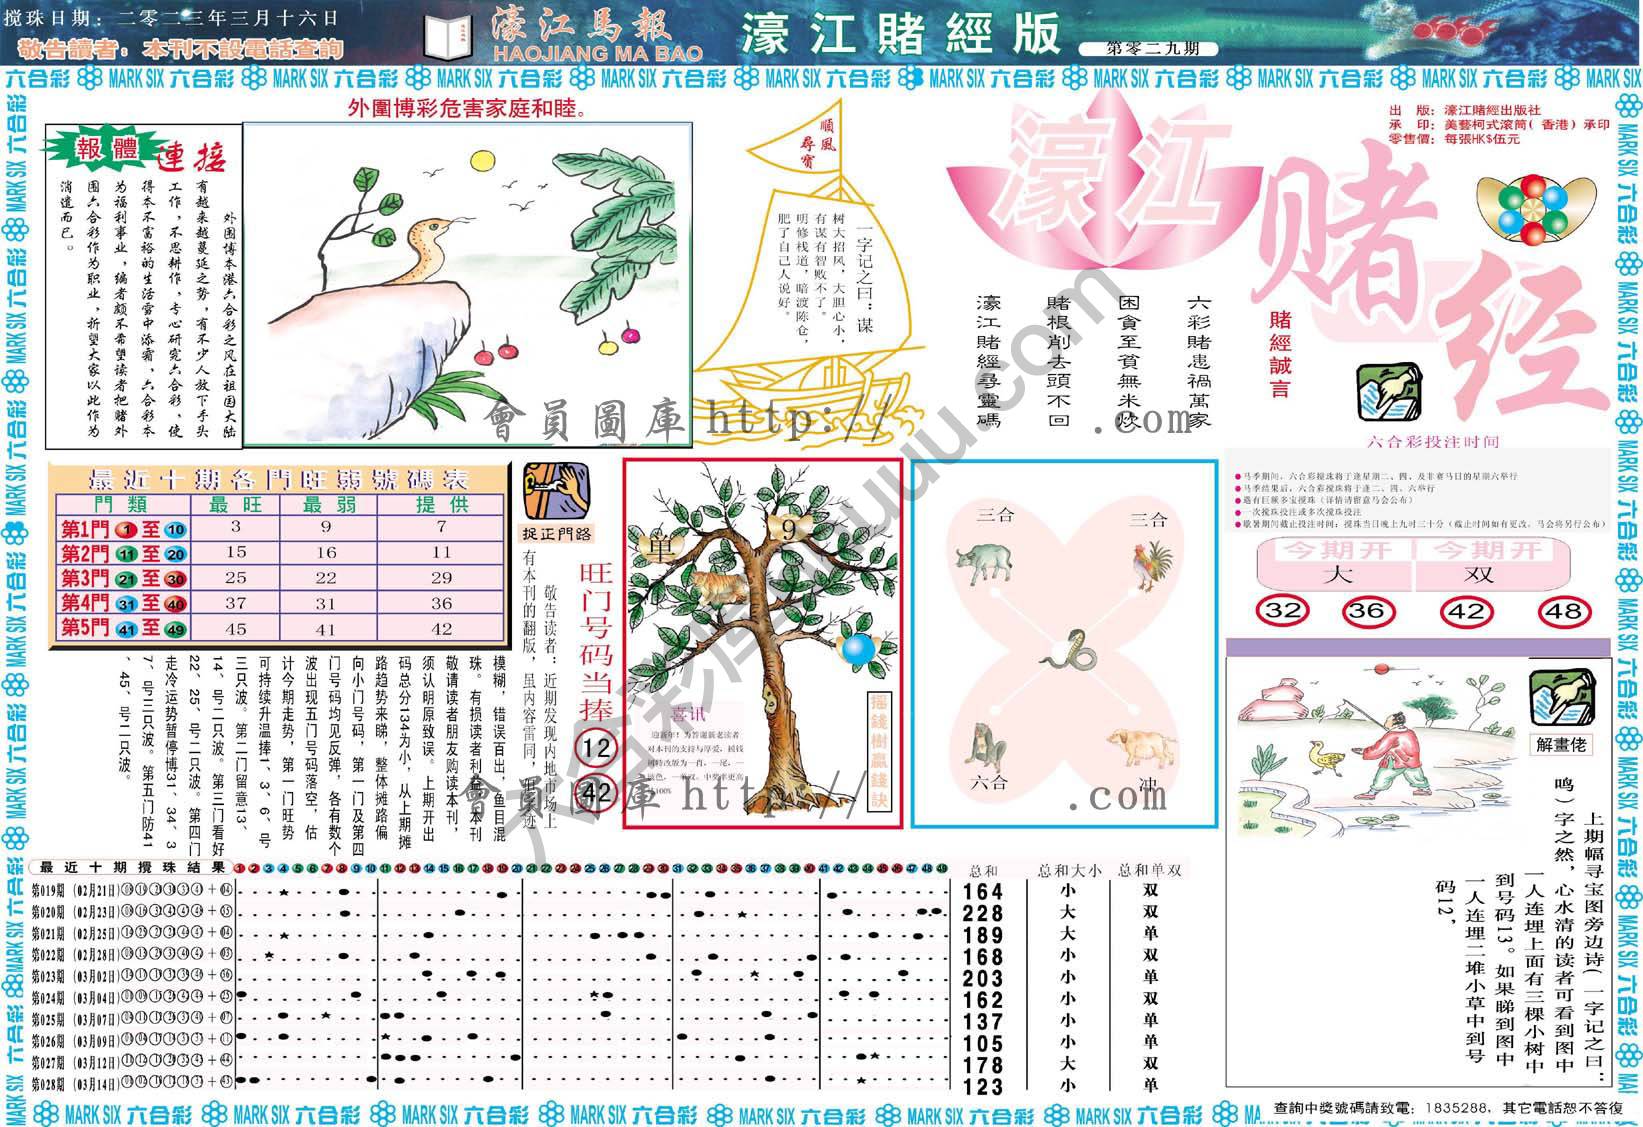Click the 總和 value 105

coord(983,1044)
